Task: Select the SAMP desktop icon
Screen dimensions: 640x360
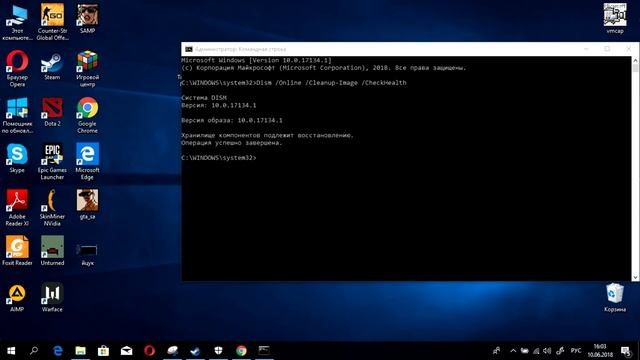Action: (x=87, y=18)
